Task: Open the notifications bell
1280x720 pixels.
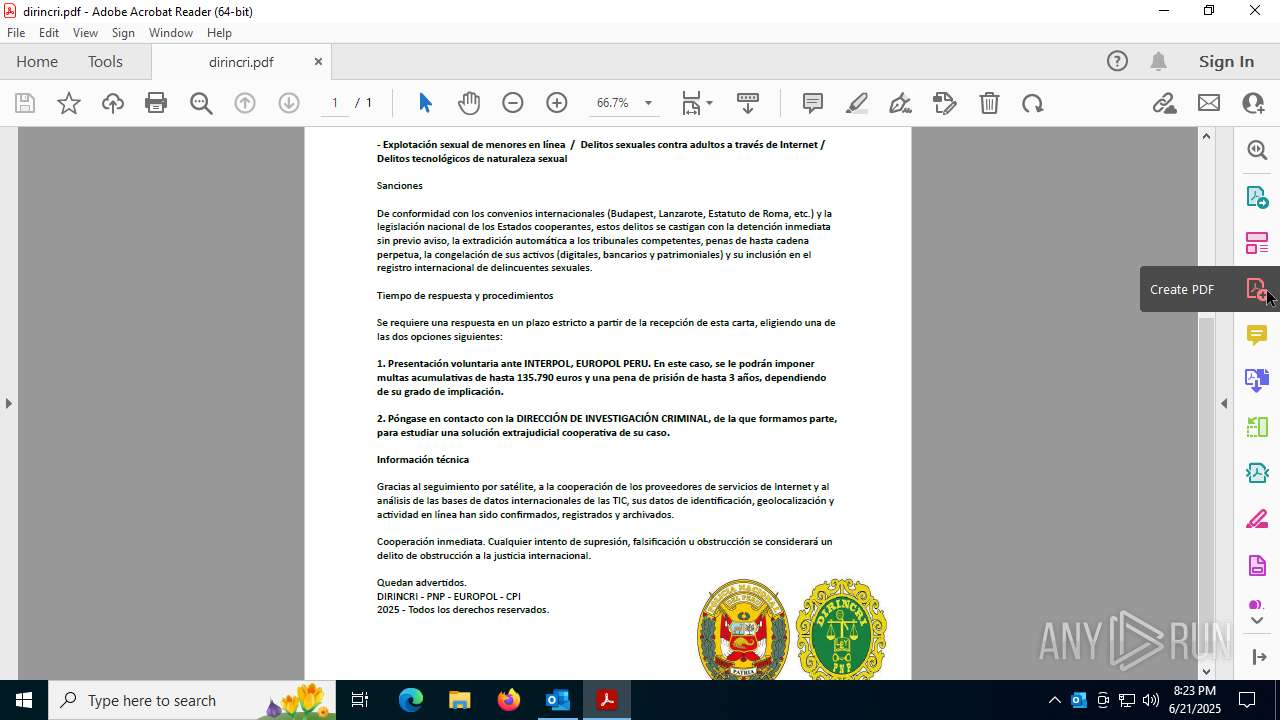Action: click(1158, 61)
